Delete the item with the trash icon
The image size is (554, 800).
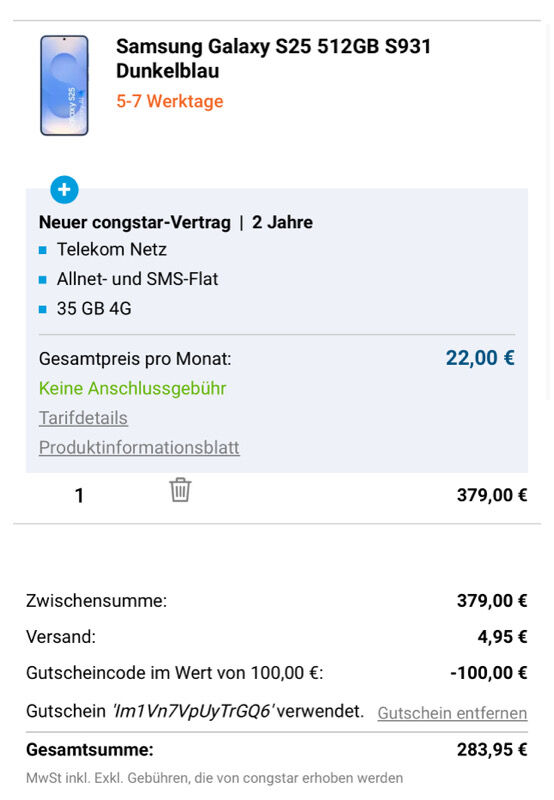pos(180,490)
